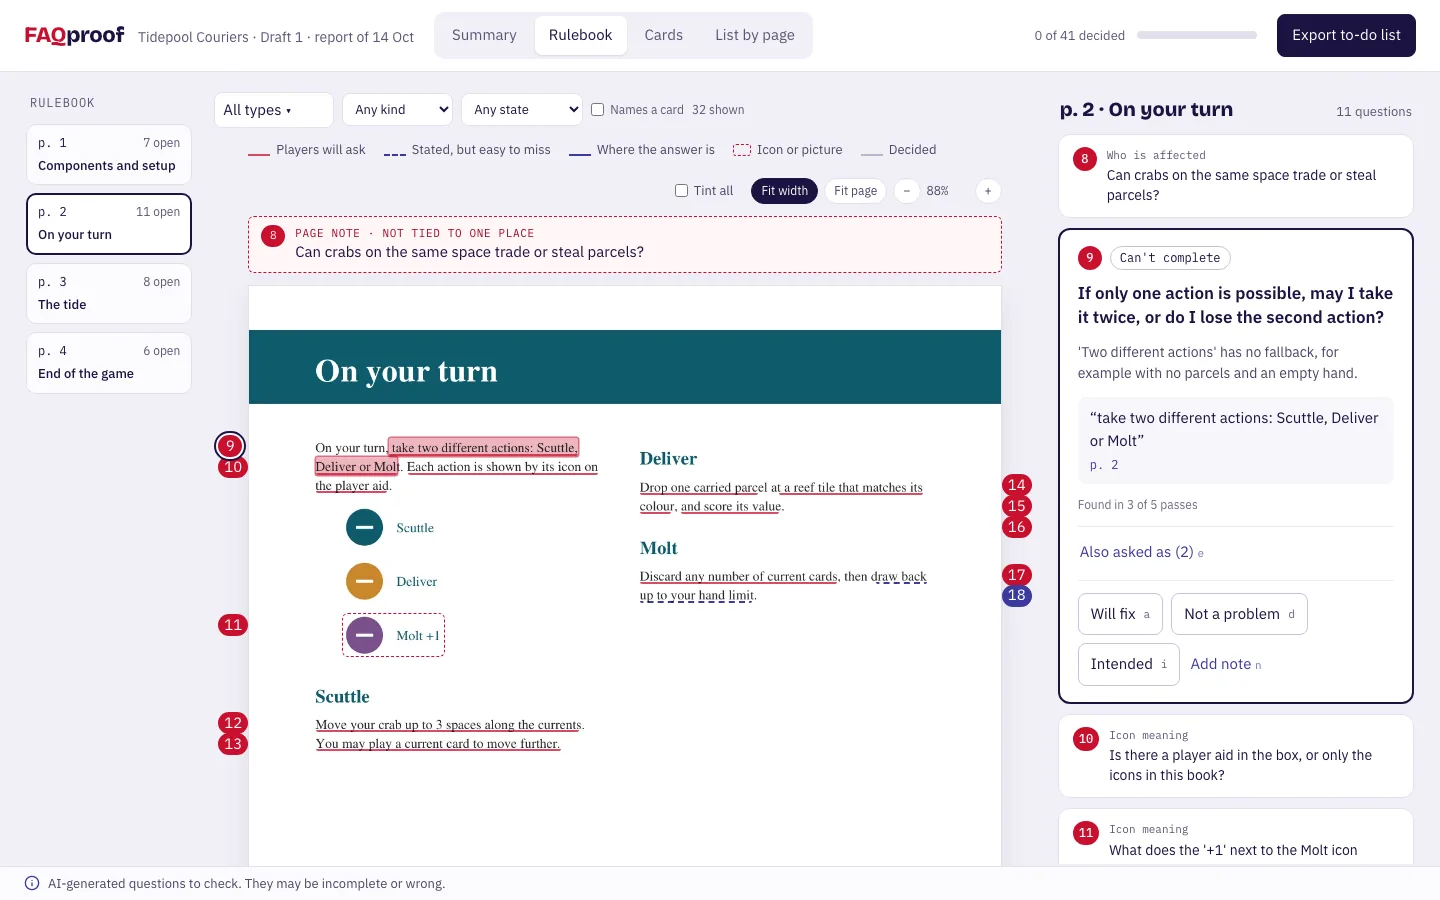Select question marker 15 beside the page
This screenshot has width=1440, height=900.
[1017, 506]
